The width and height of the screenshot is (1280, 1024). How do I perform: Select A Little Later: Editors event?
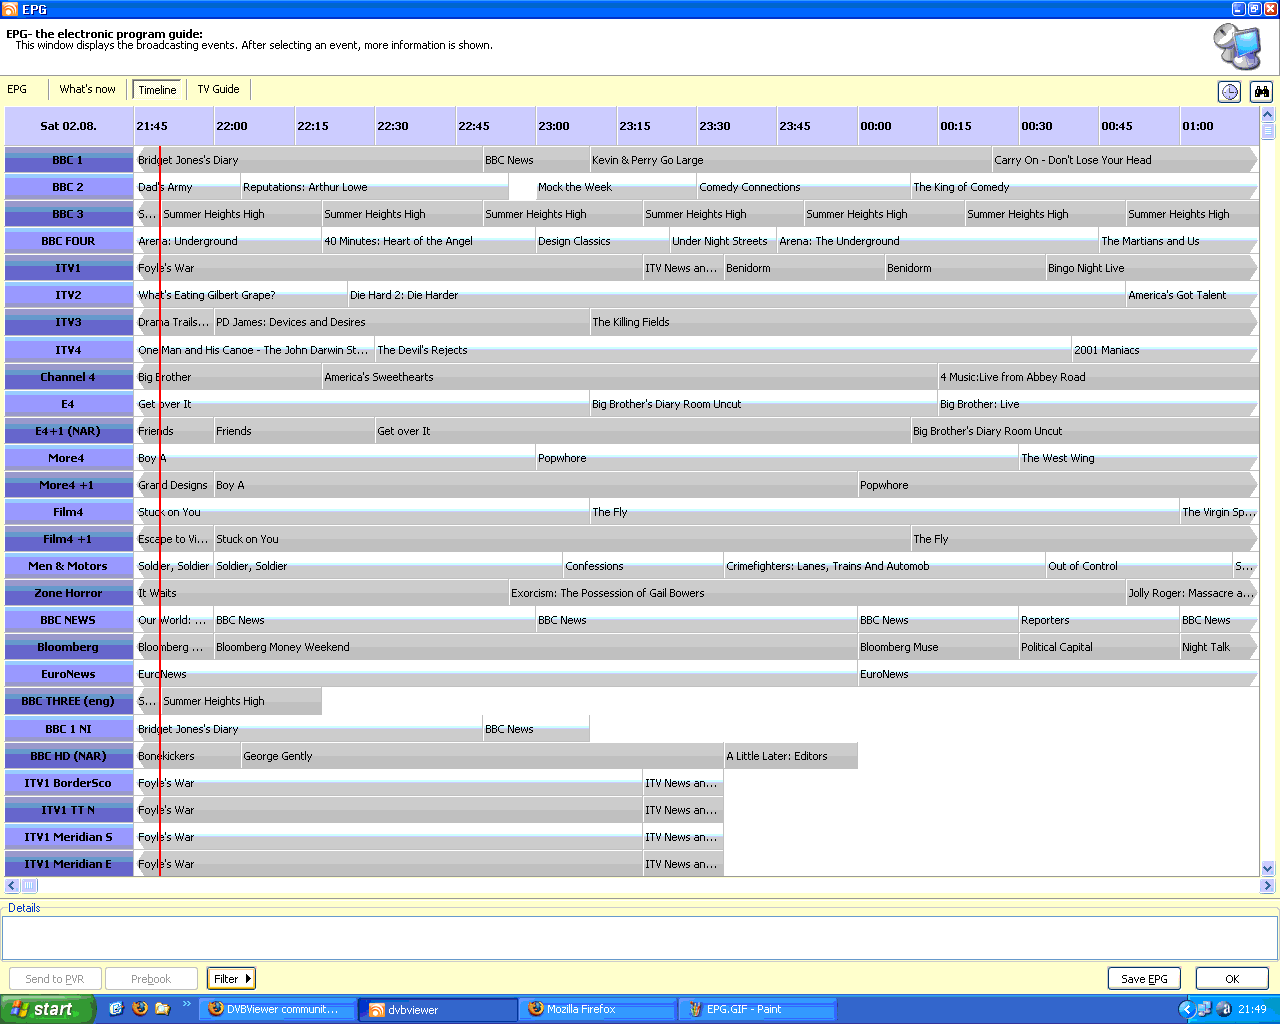tap(790, 756)
